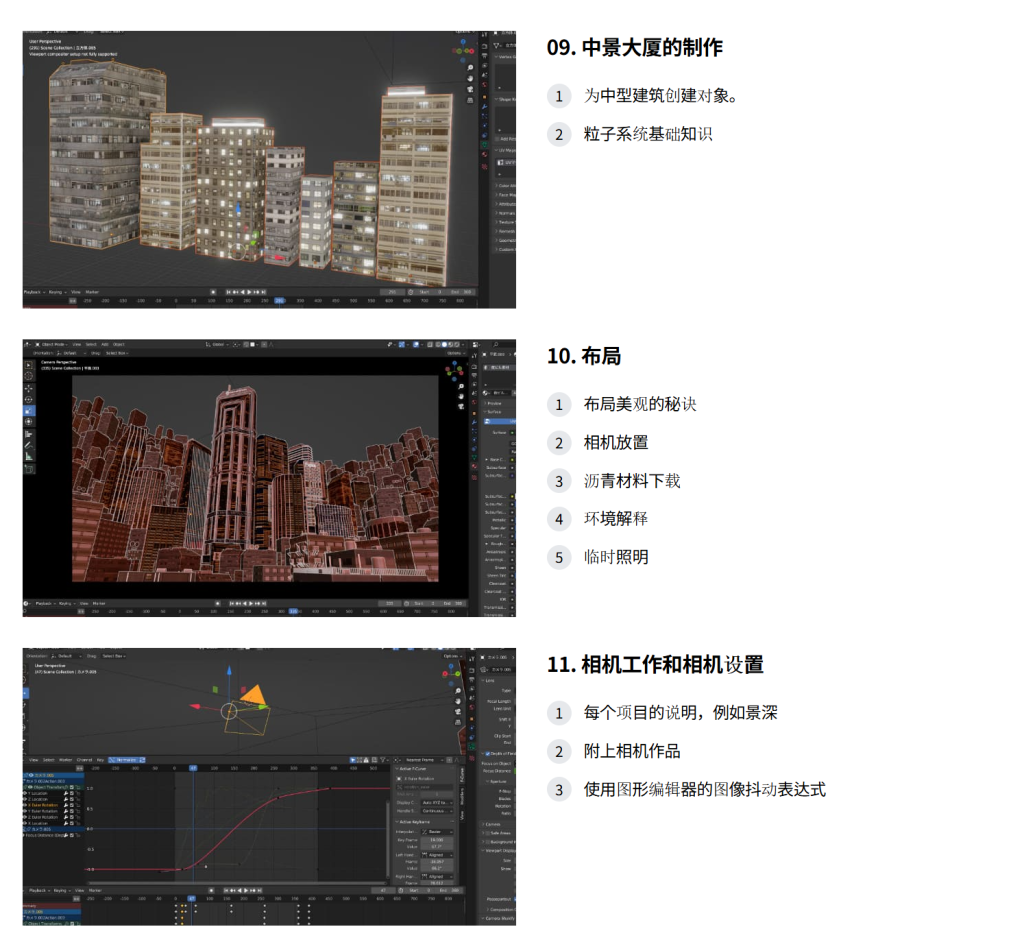This screenshot has width=1024, height=940.
Task: Select lesson '相机放置'
Action: pos(616,442)
